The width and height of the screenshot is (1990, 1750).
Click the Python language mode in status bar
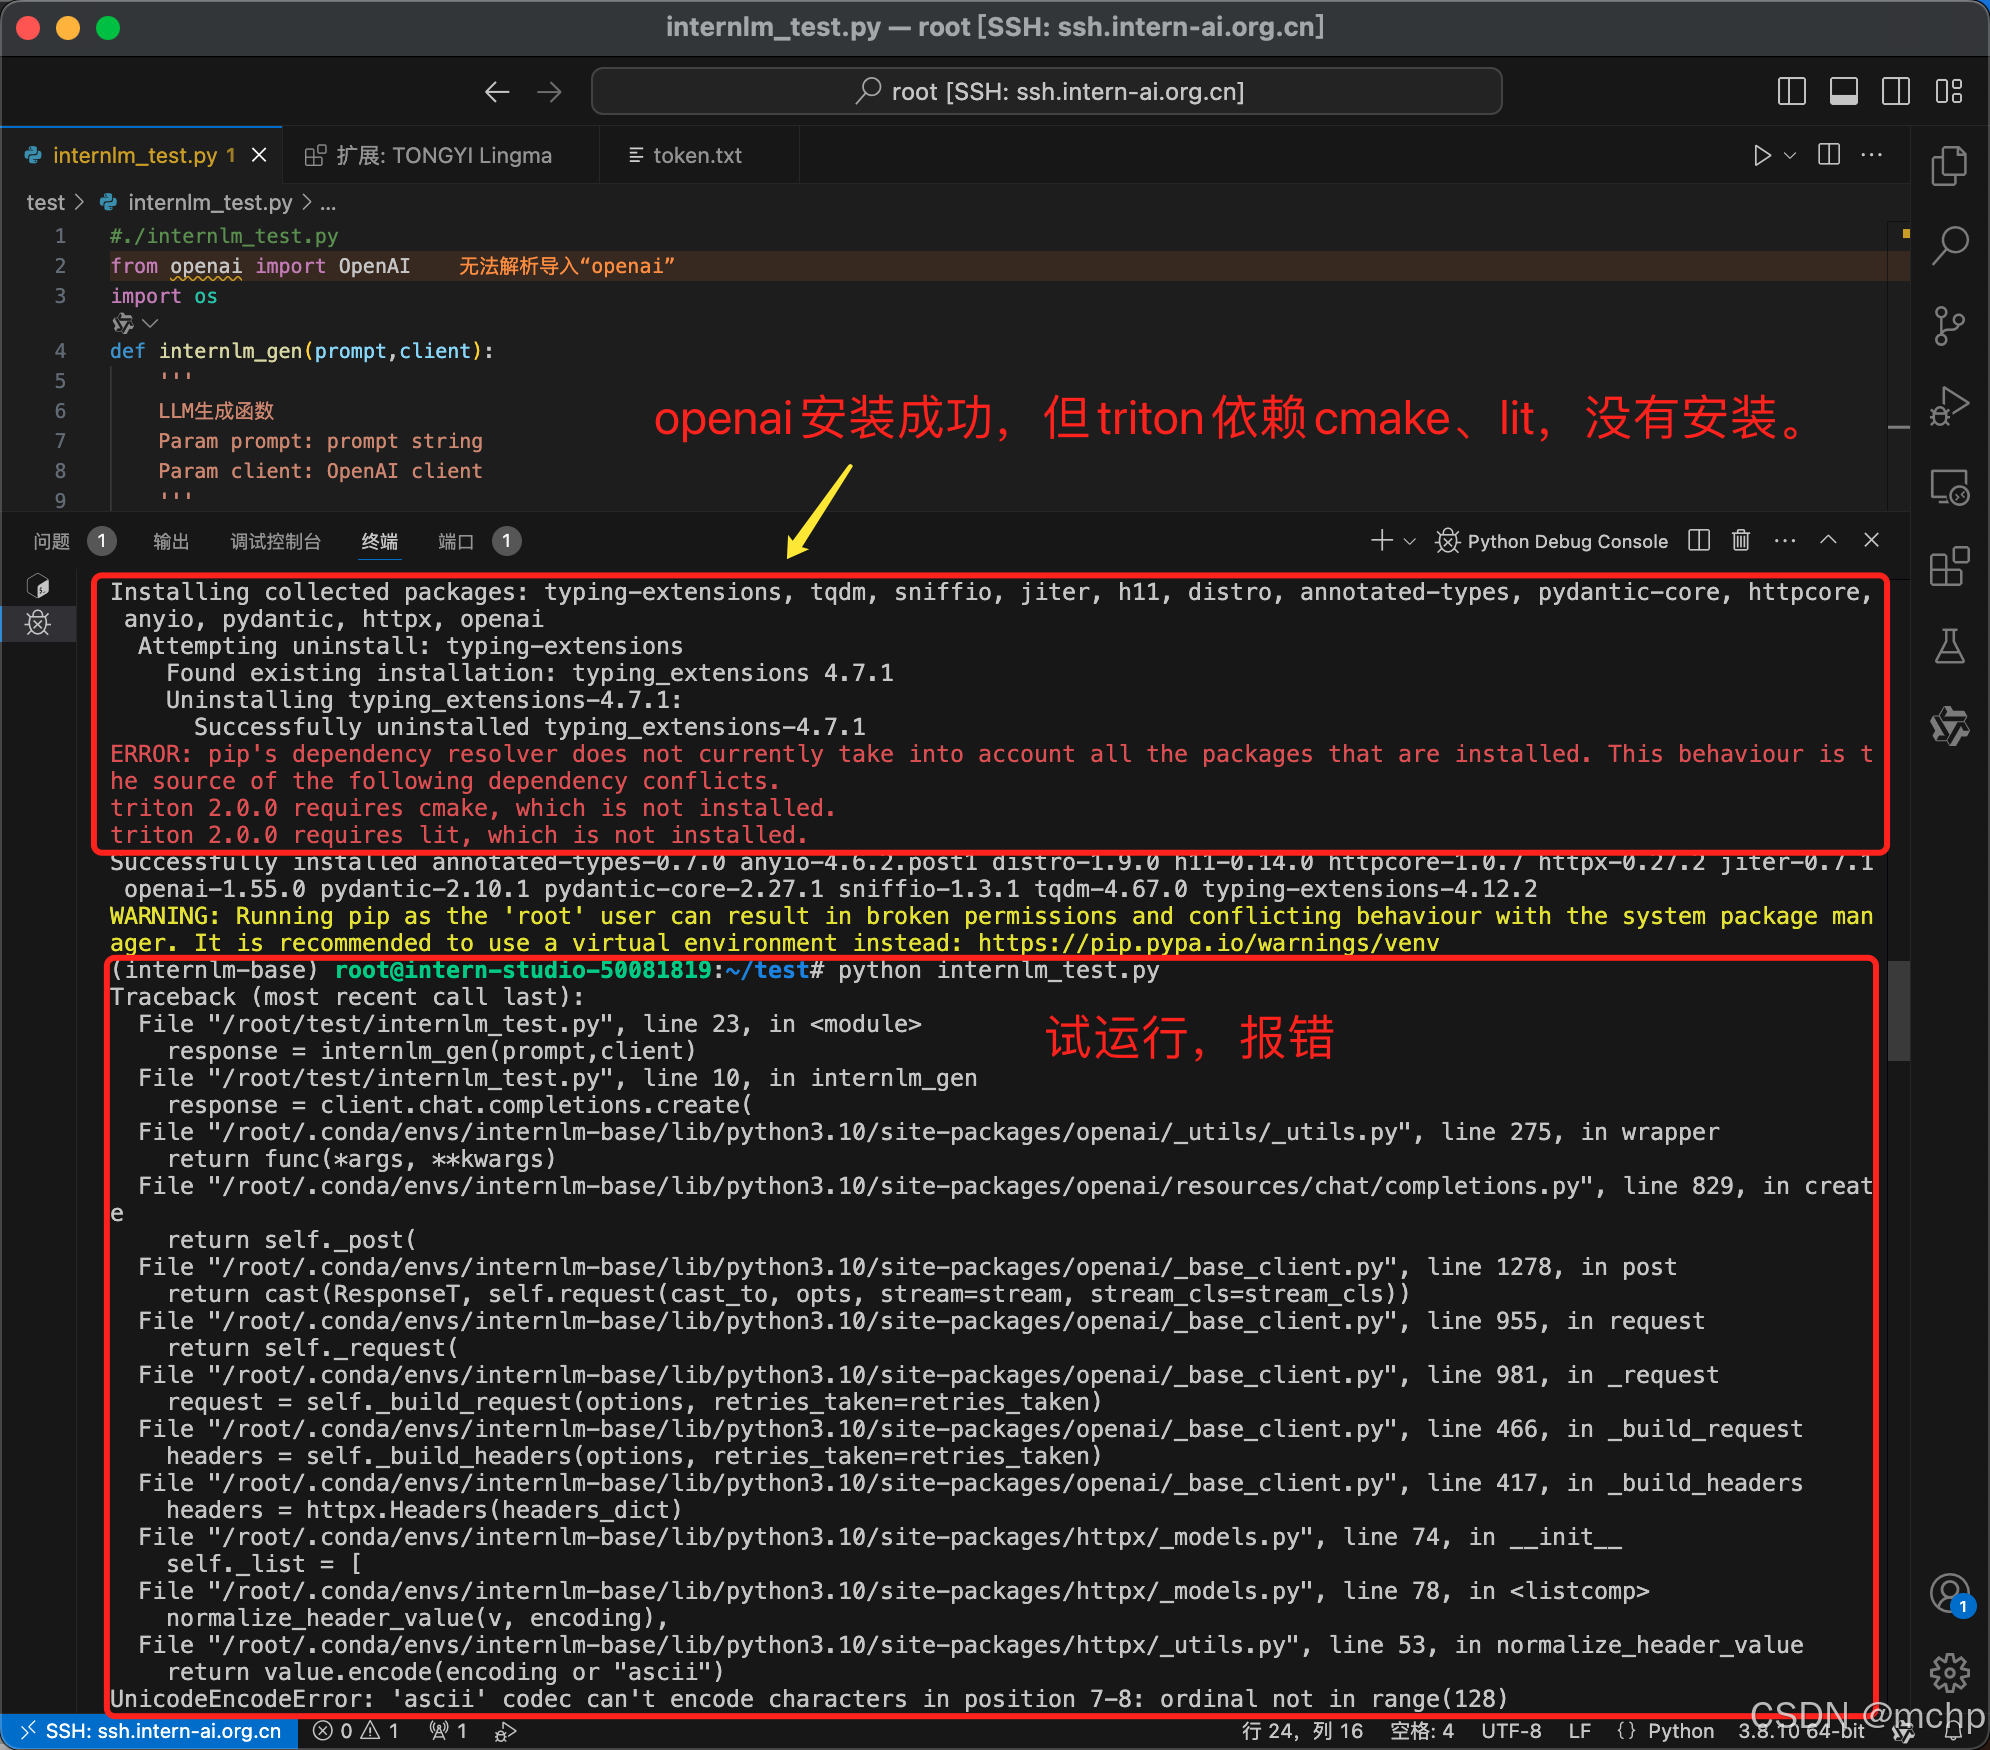pyautogui.click(x=1680, y=1731)
